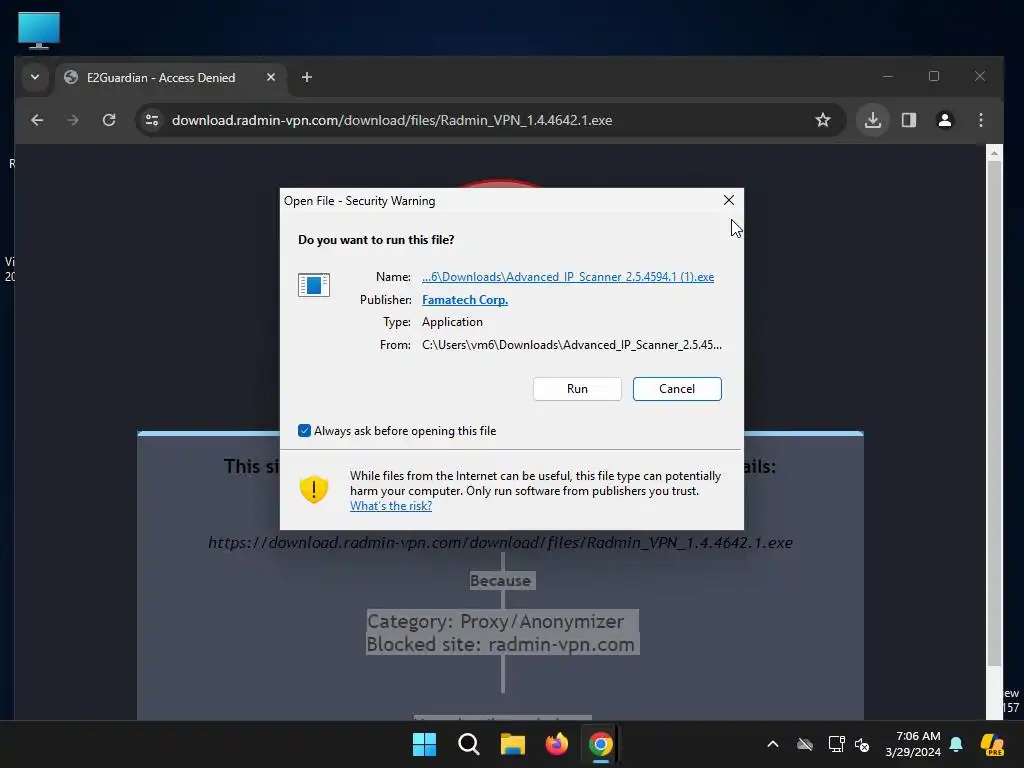Viewport: 1024px width, 768px height.
Task: Uncheck Always ask before opening this file
Action: [x=304, y=430]
